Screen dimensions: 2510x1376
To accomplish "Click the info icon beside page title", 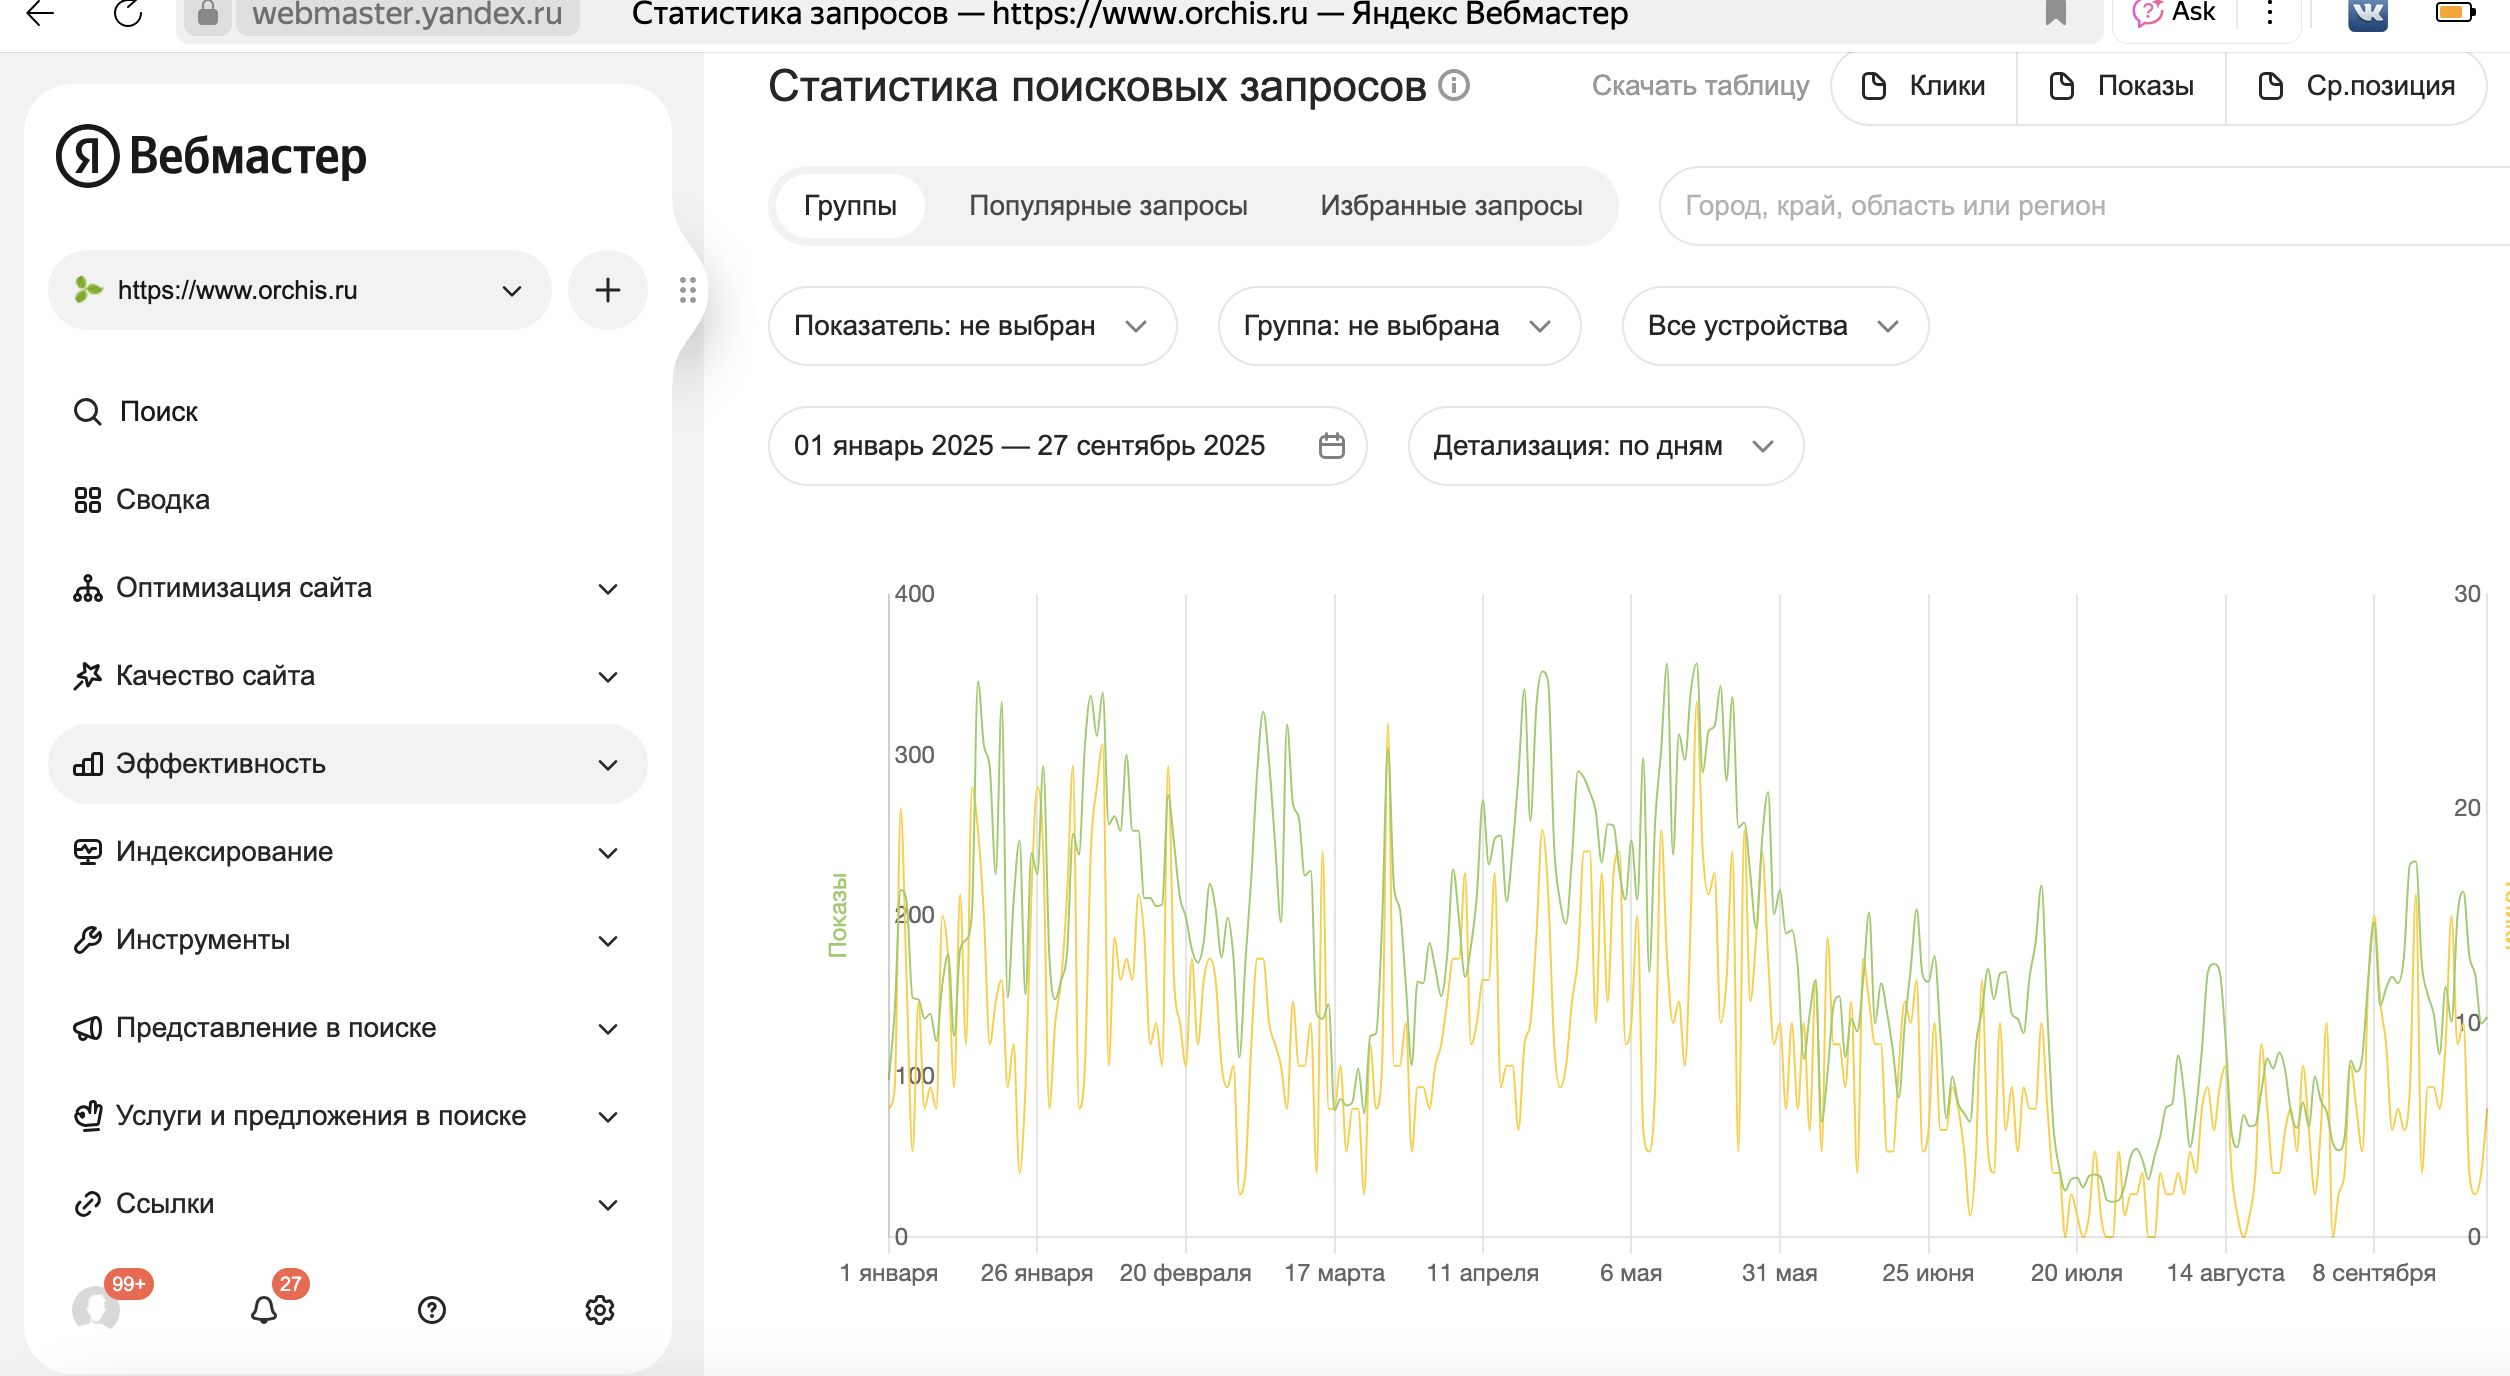I will (x=1453, y=86).
